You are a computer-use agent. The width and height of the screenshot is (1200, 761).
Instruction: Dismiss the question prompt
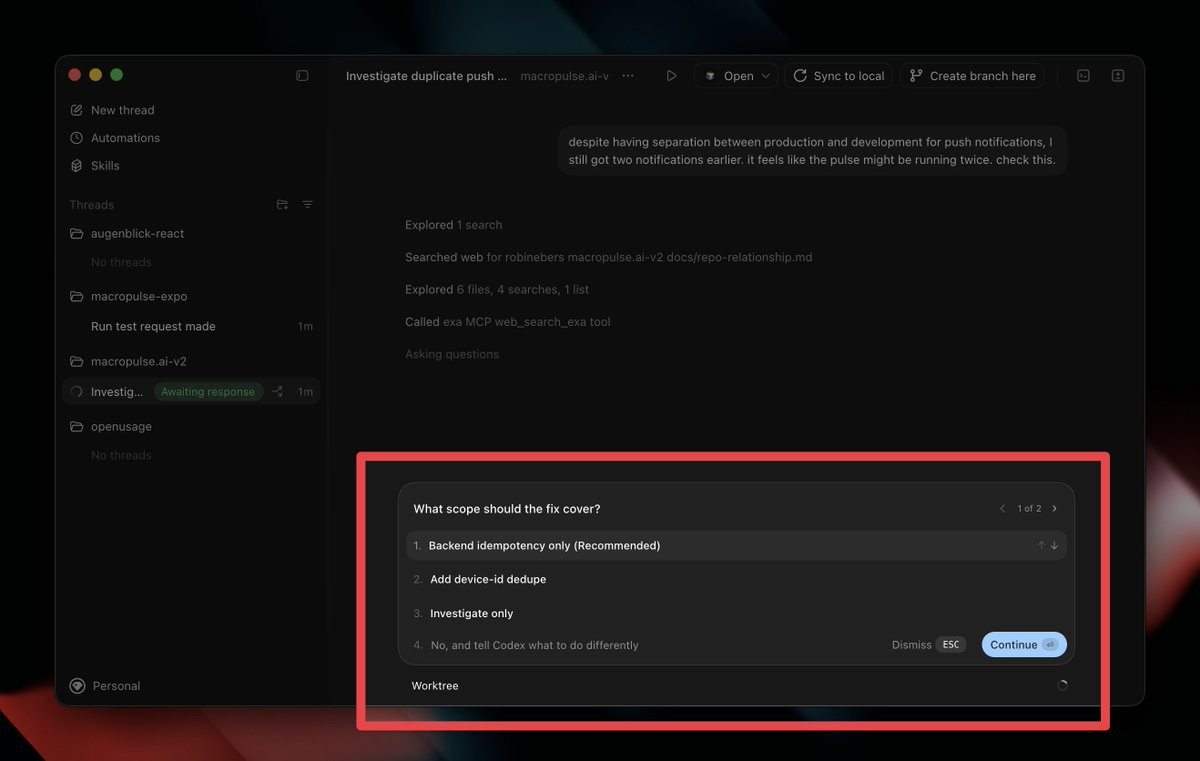(927, 645)
